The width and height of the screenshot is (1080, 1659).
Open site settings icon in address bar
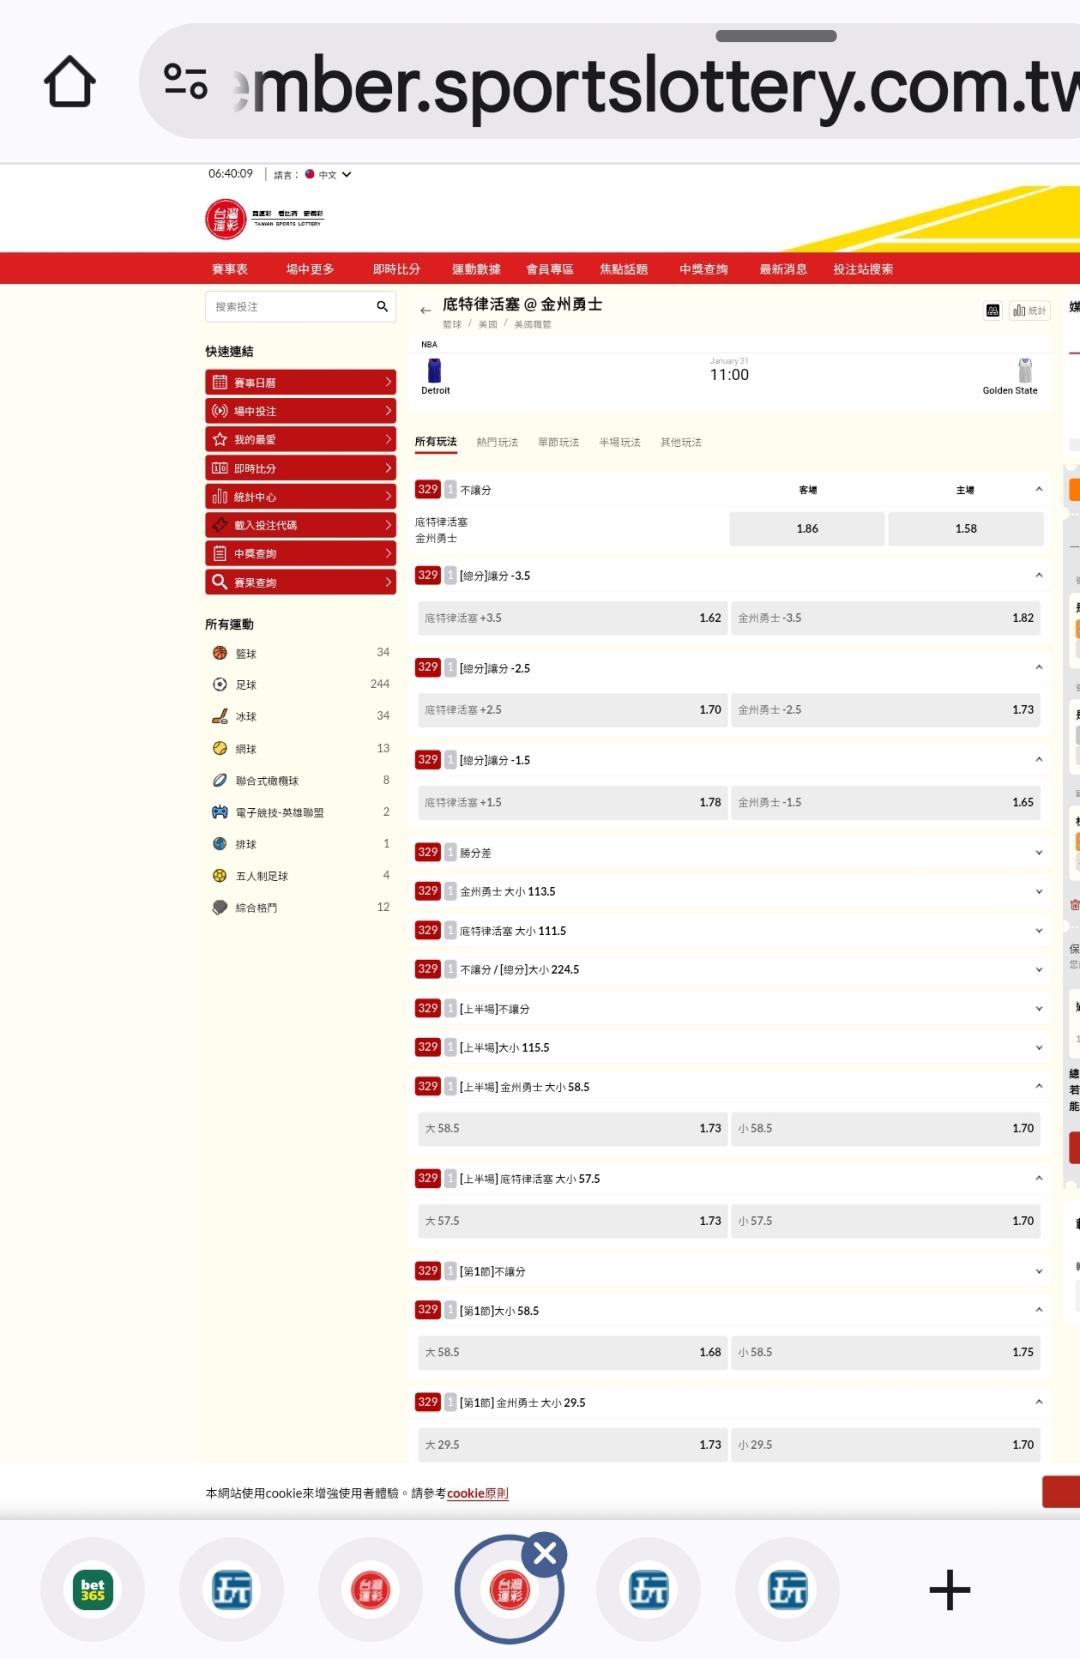click(185, 81)
